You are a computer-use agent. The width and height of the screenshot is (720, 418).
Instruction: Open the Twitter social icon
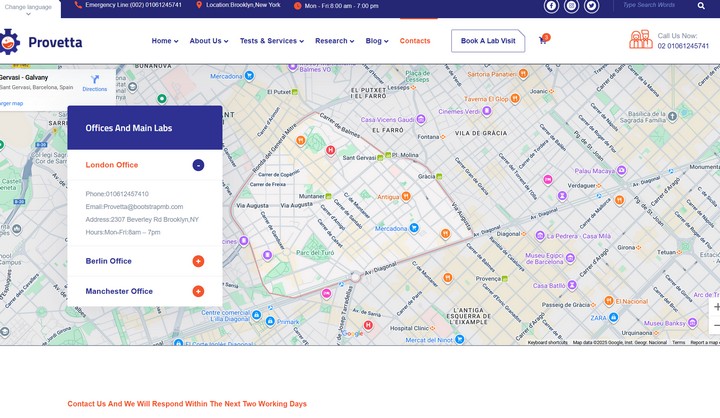point(591,6)
